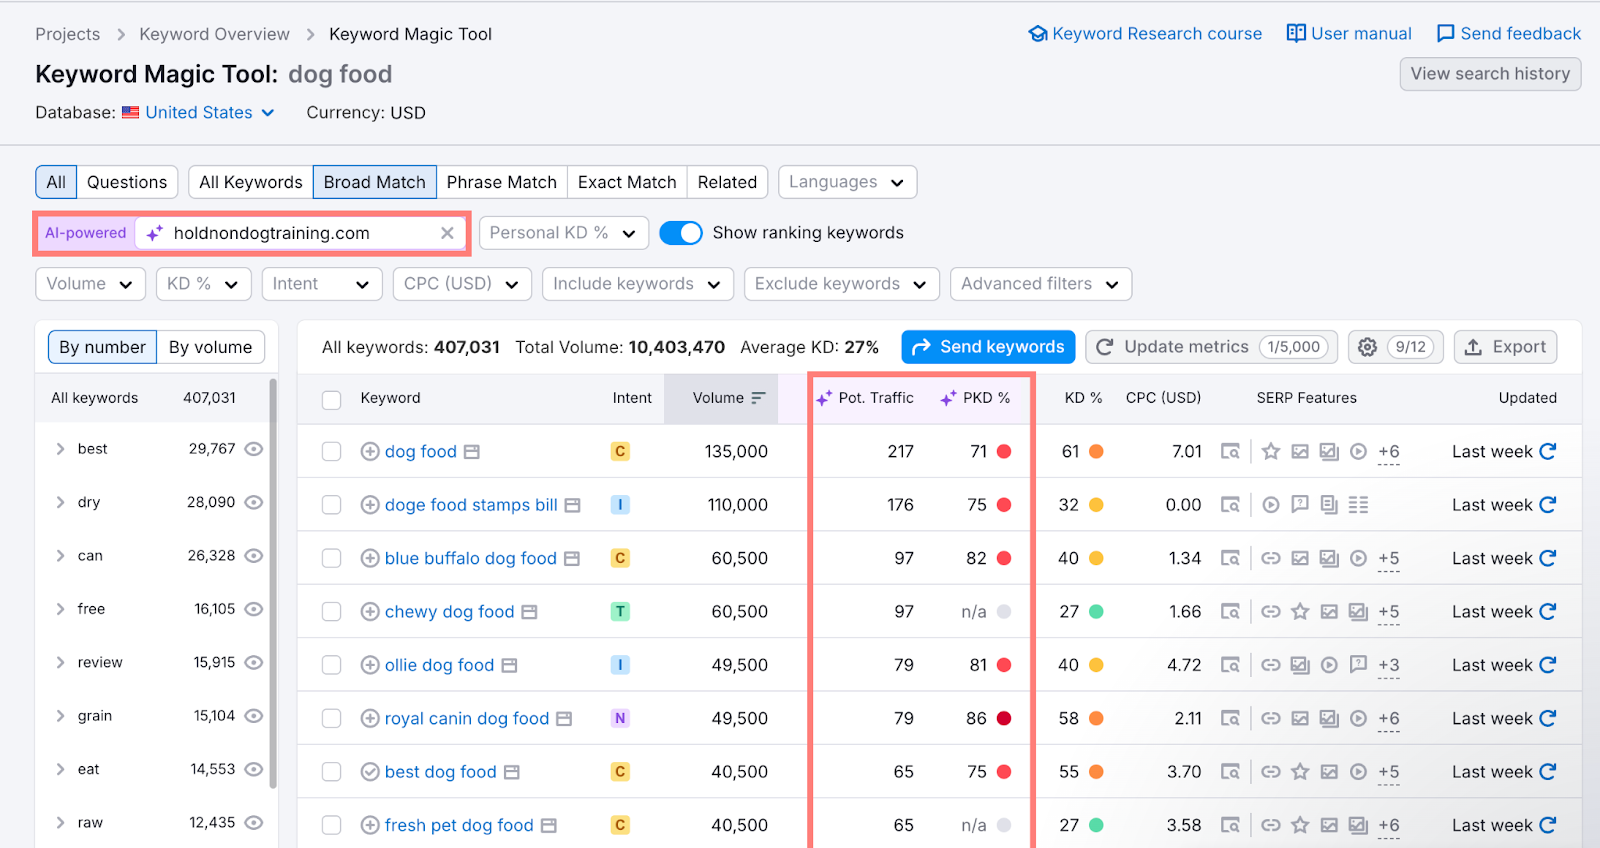Open SERP view icon next to 'best dog food'
The image size is (1600, 848).
[512, 772]
